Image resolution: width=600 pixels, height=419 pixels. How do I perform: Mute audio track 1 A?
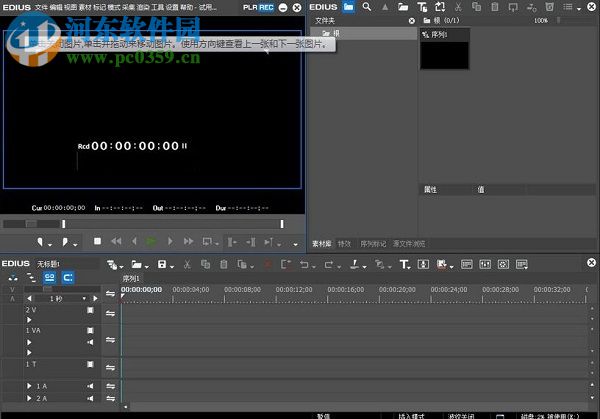click(x=90, y=386)
